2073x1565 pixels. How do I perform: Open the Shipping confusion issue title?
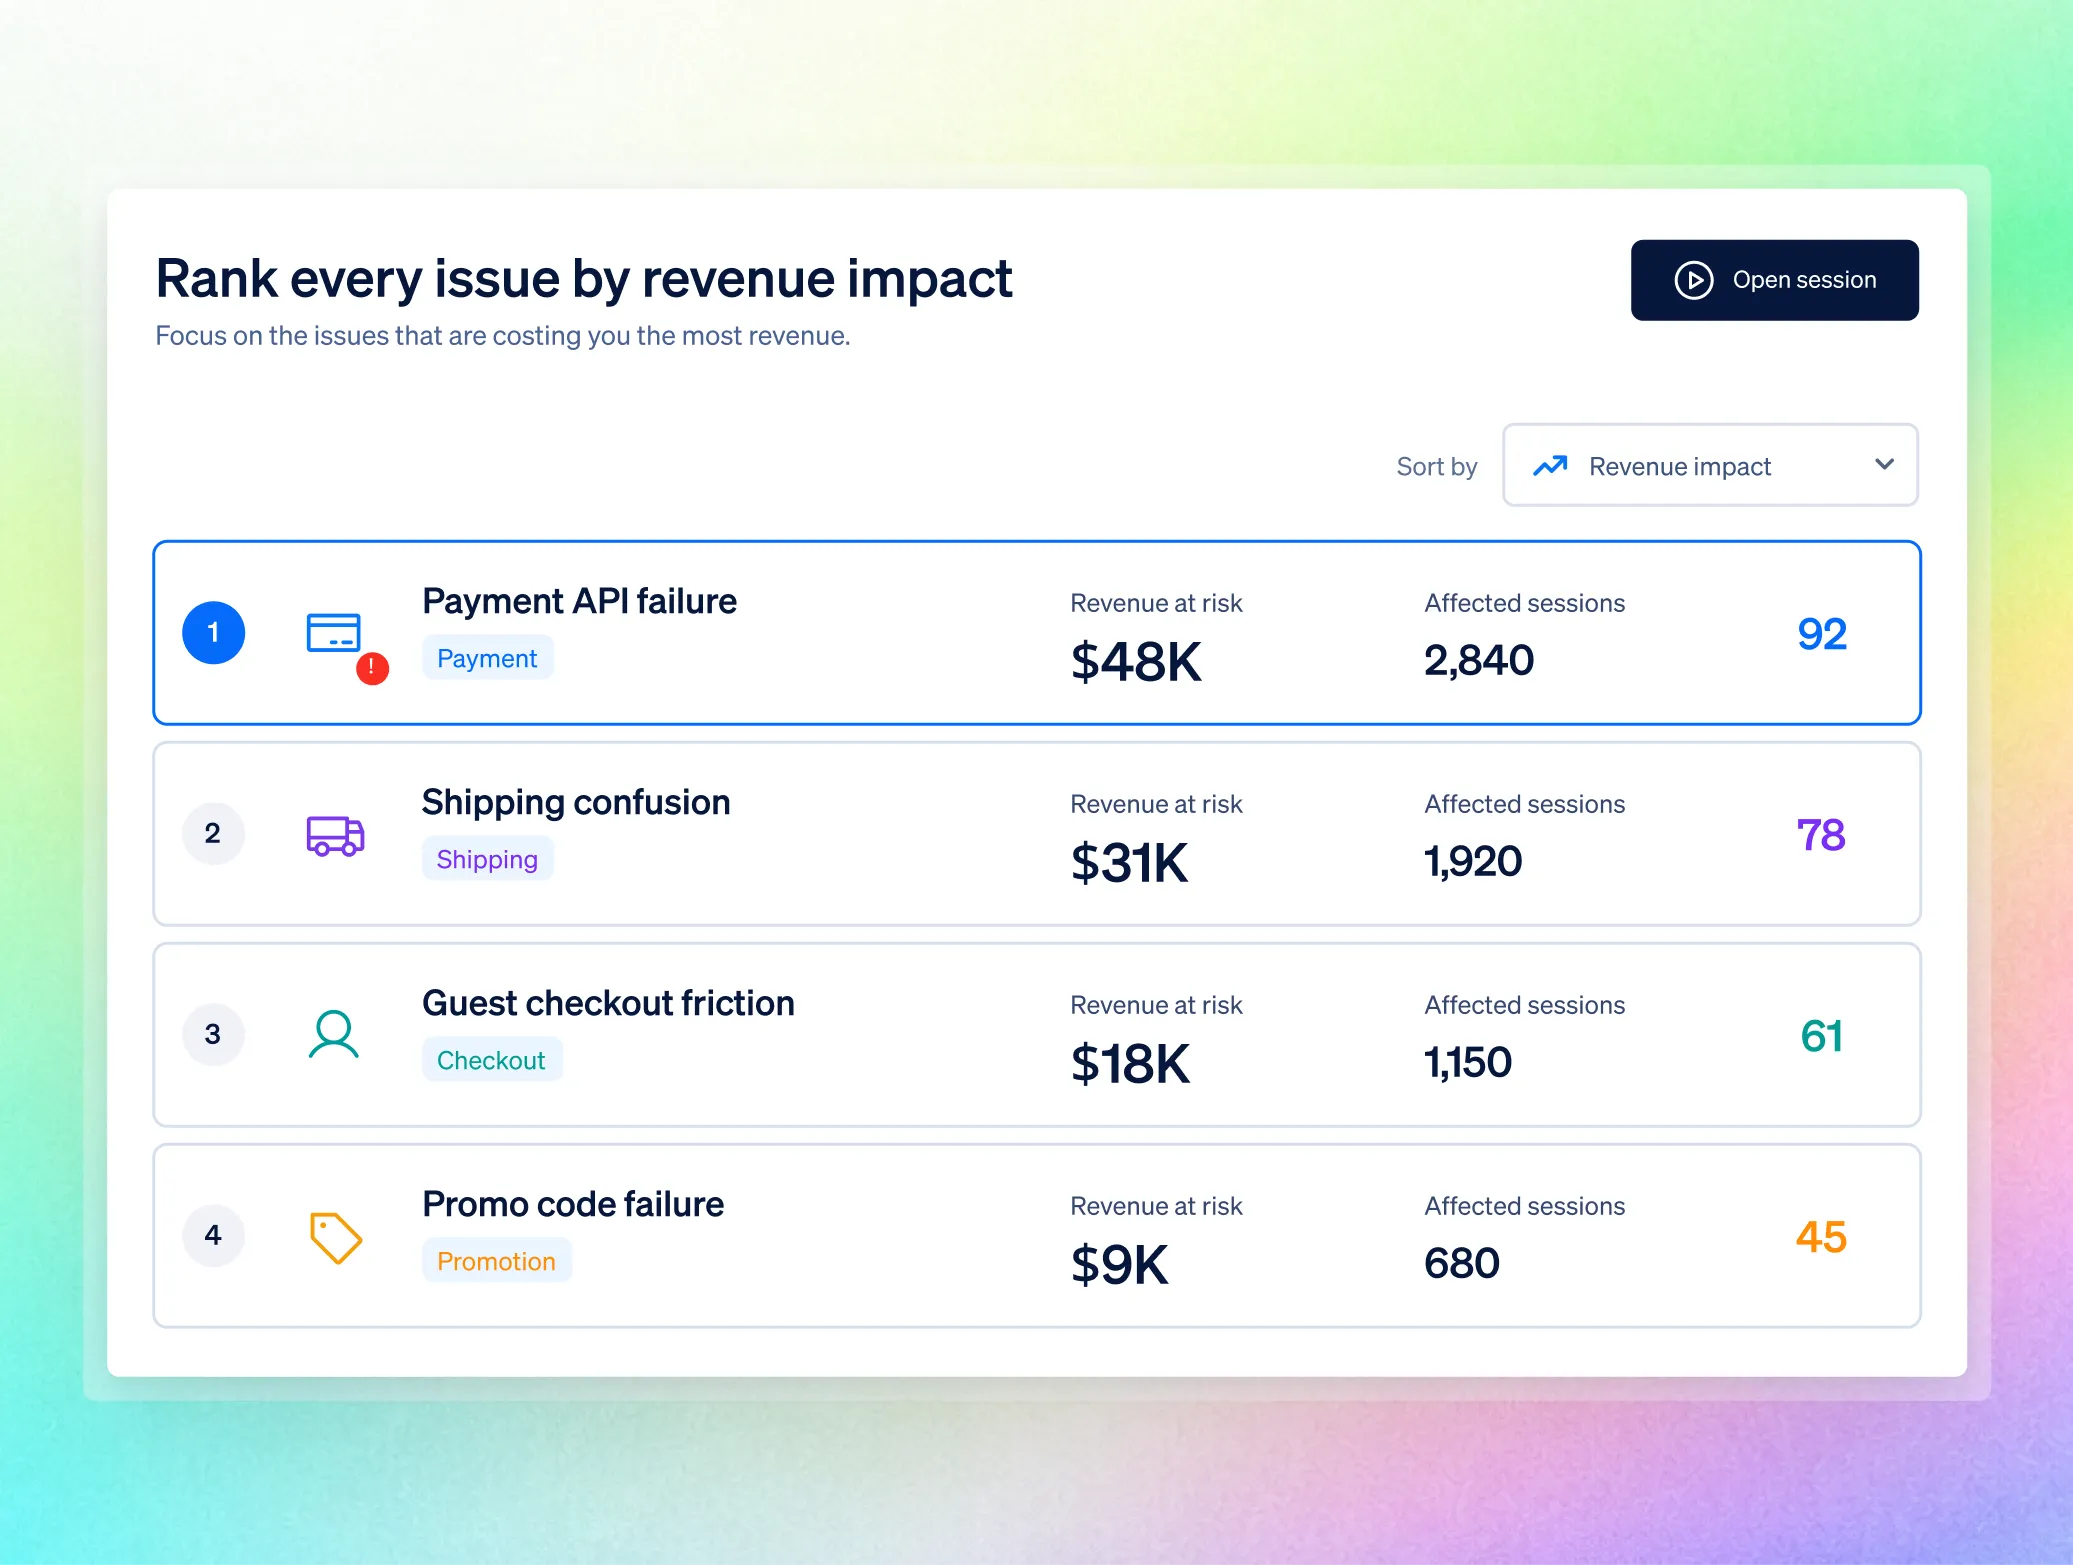[576, 802]
